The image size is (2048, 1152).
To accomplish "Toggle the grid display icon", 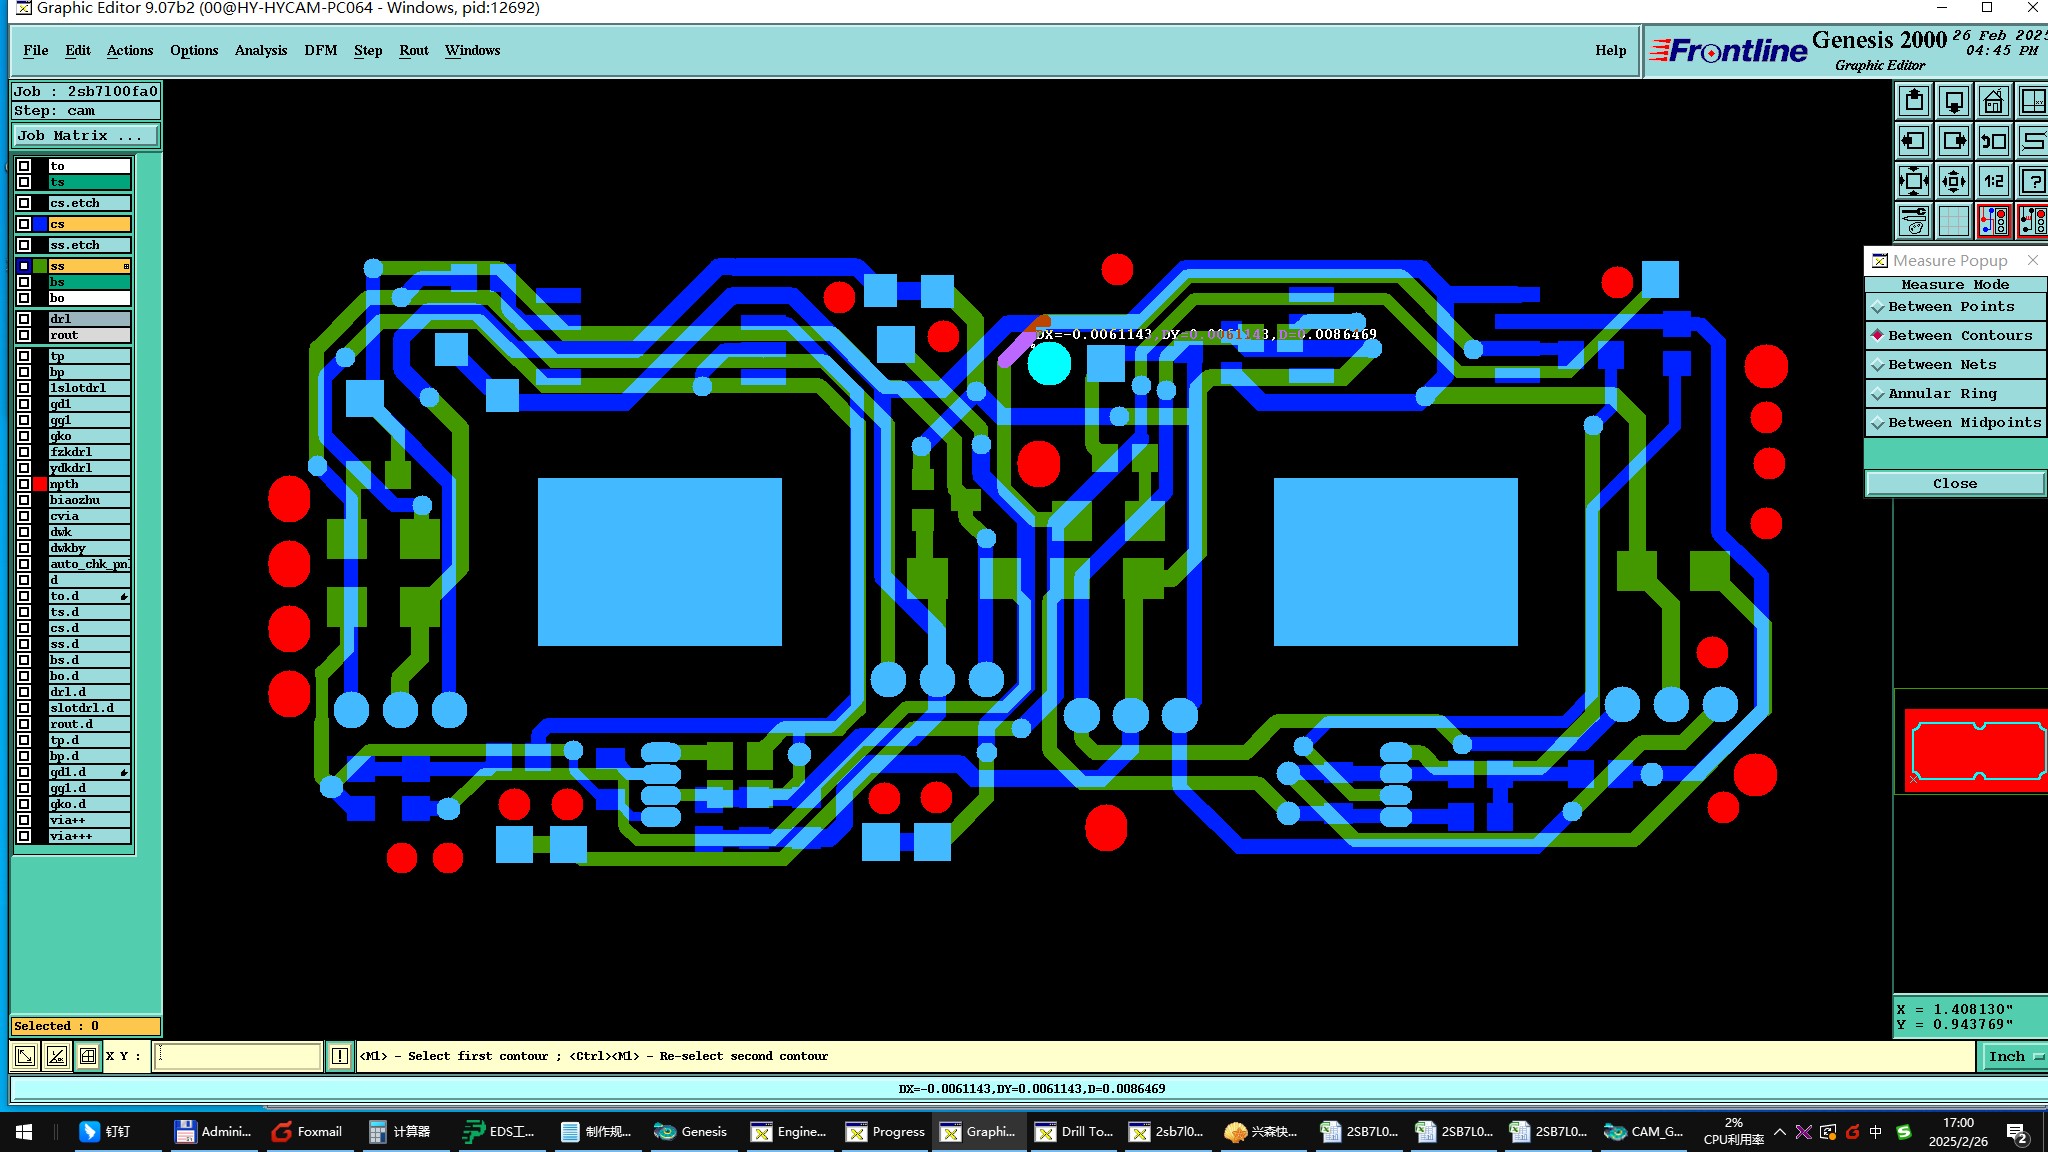I will 1953,221.
